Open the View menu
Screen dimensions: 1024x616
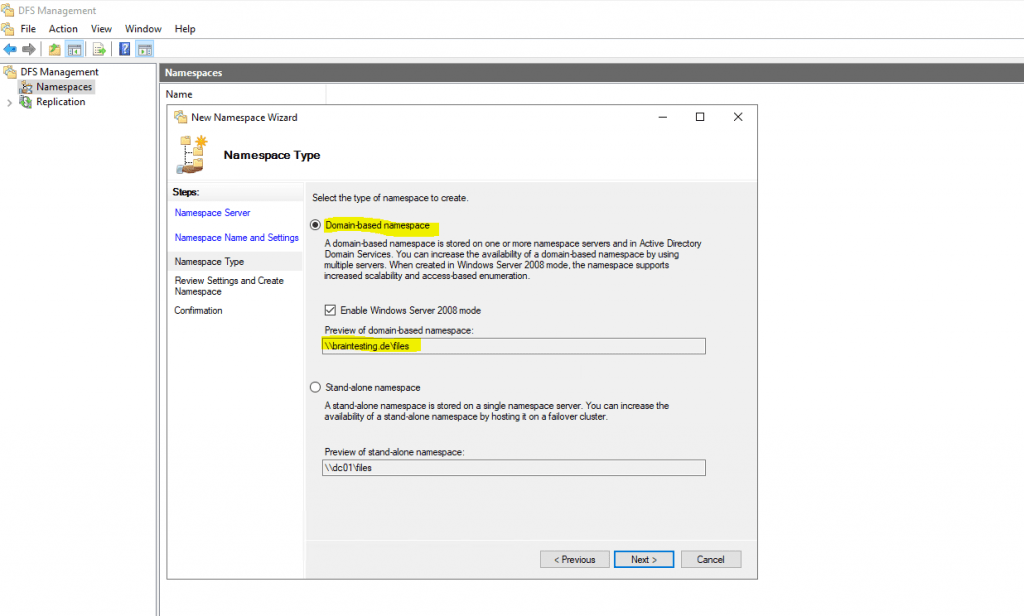(101, 29)
